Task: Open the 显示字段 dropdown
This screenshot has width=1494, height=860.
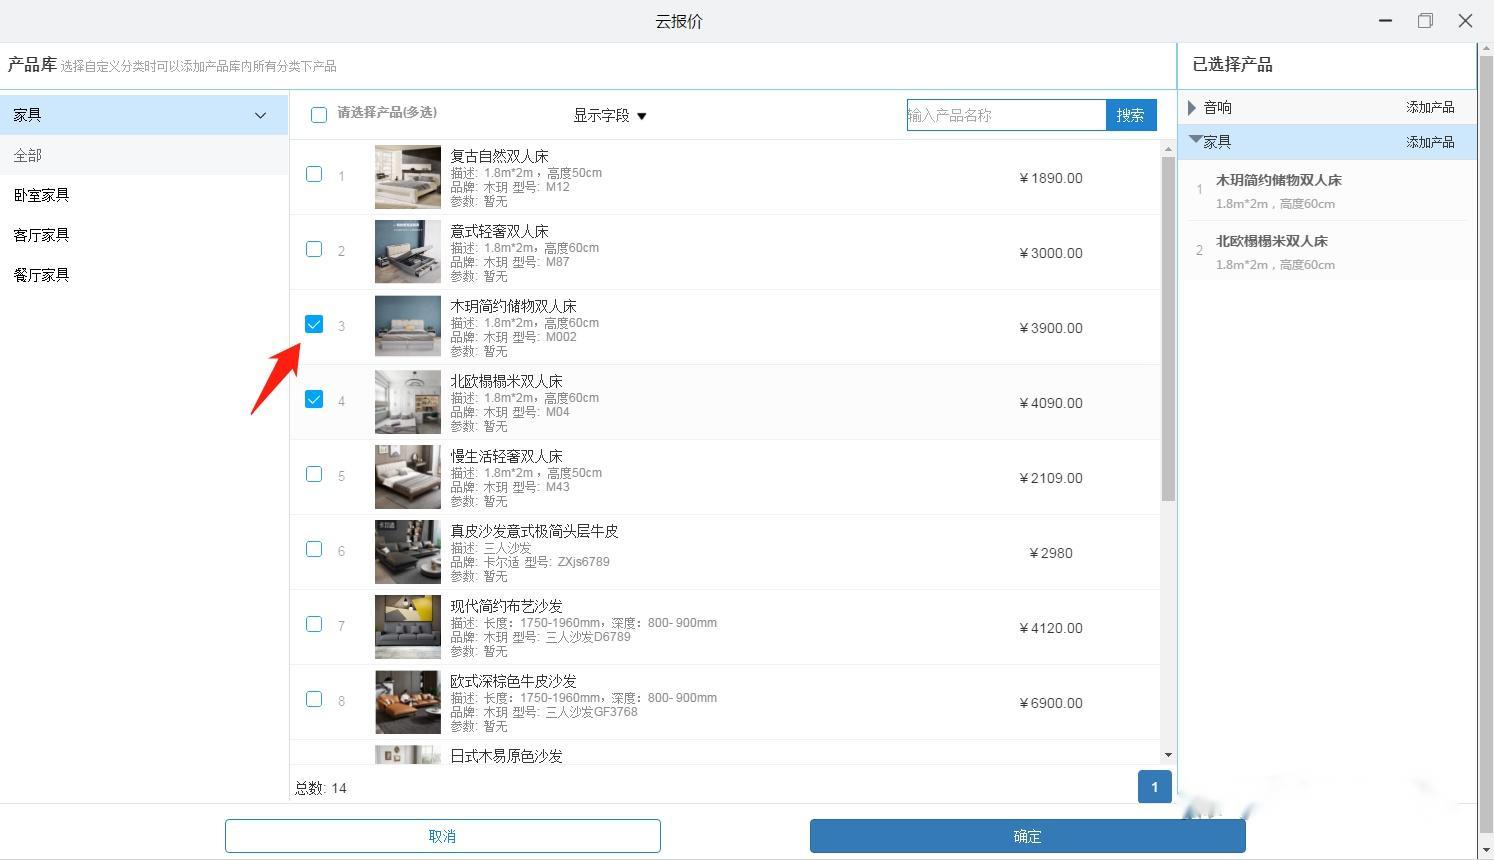Action: 610,115
